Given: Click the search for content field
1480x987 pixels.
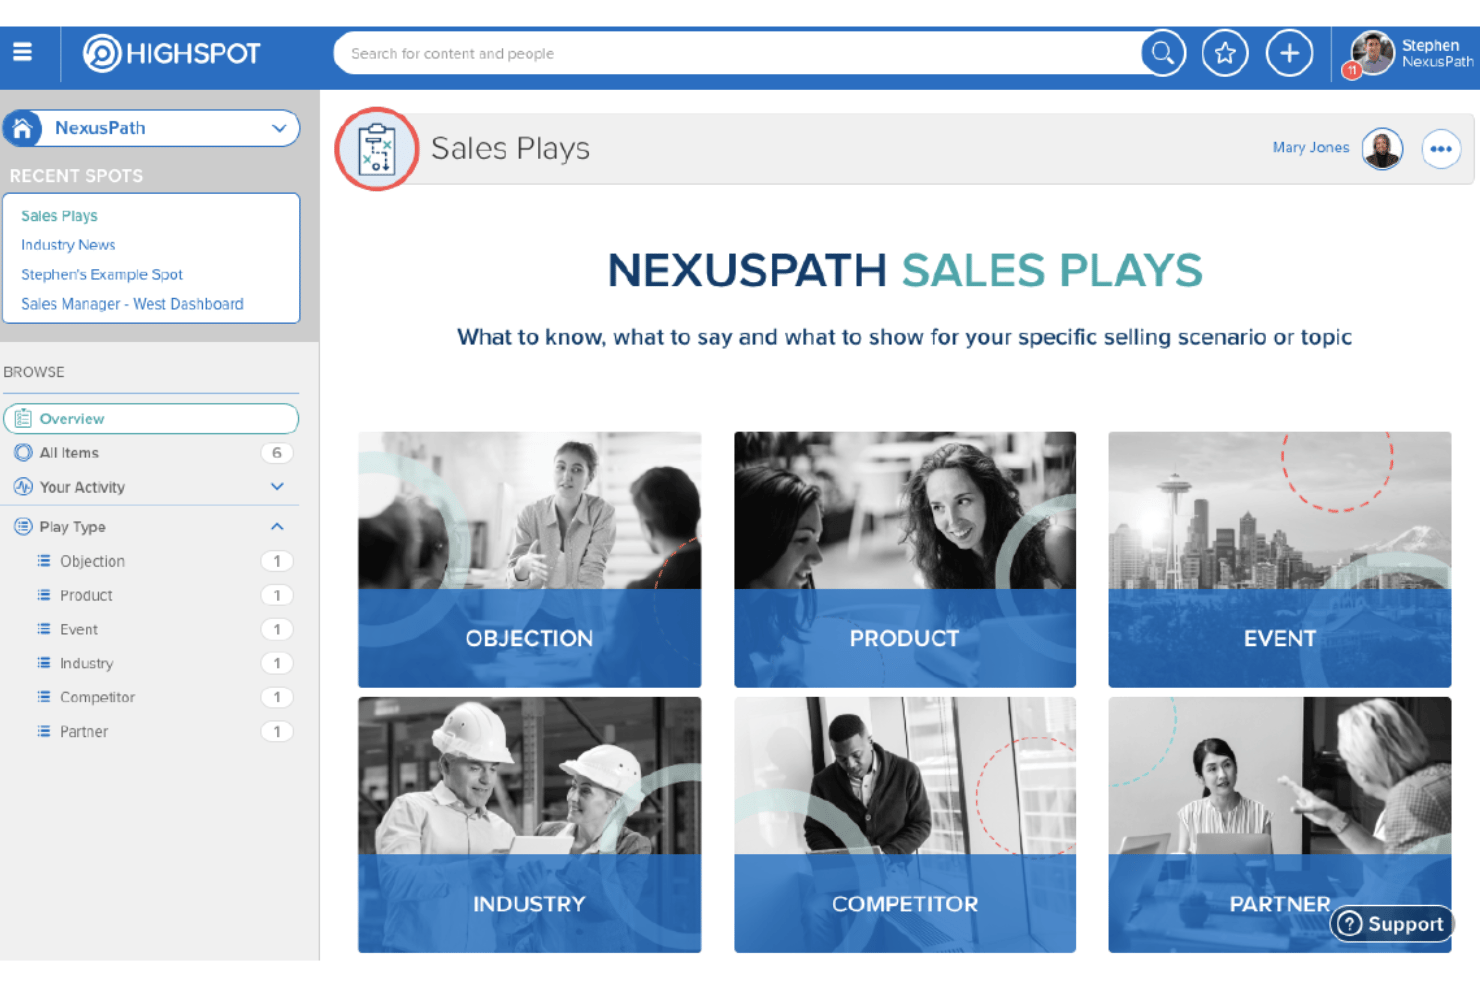Looking at the screenshot, I should pyautogui.click(x=738, y=53).
